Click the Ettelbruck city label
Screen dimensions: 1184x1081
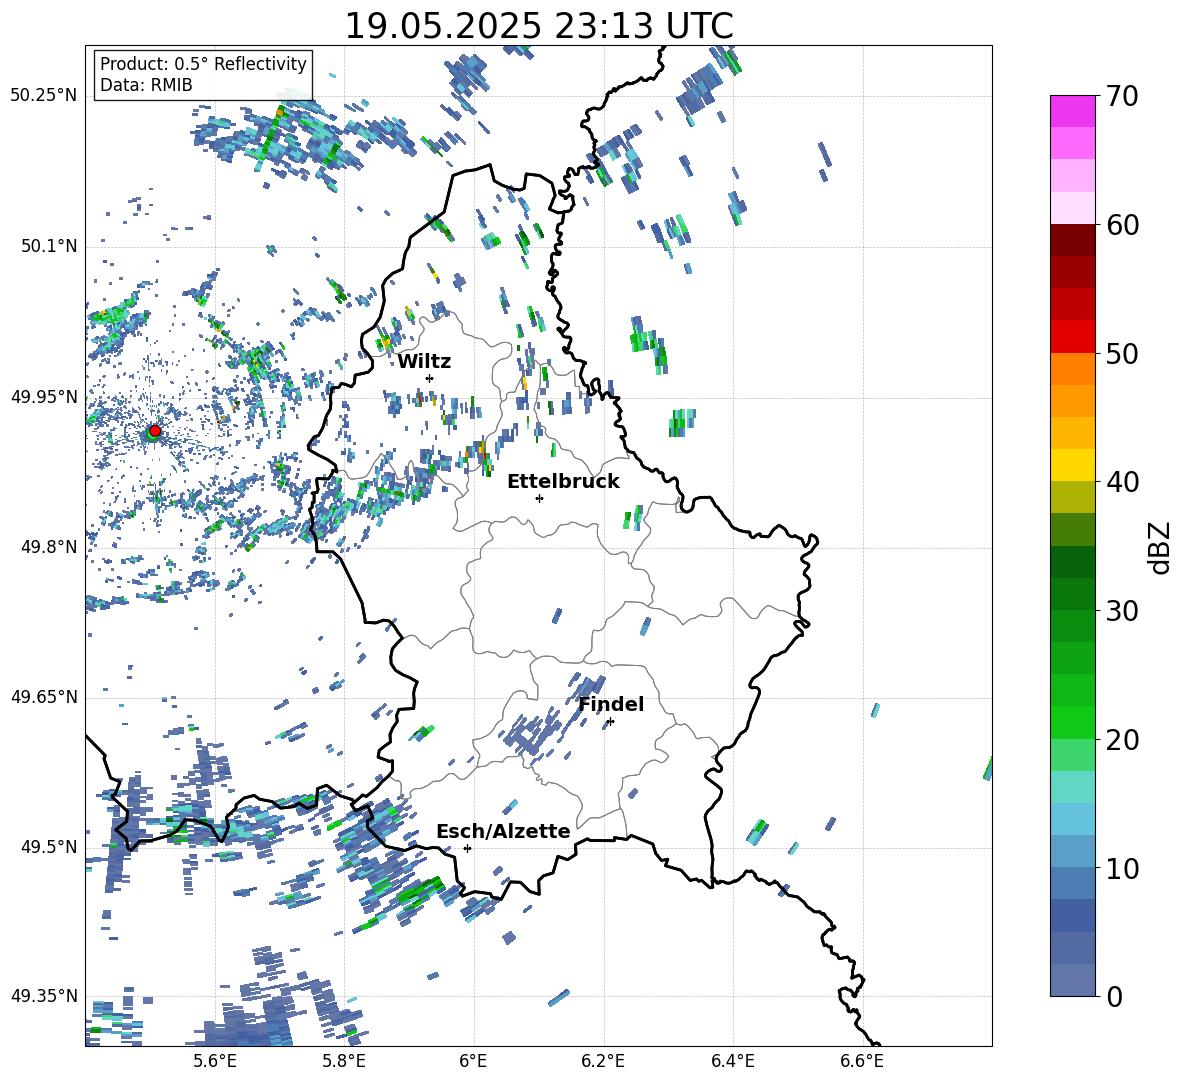[x=563, y=482]
